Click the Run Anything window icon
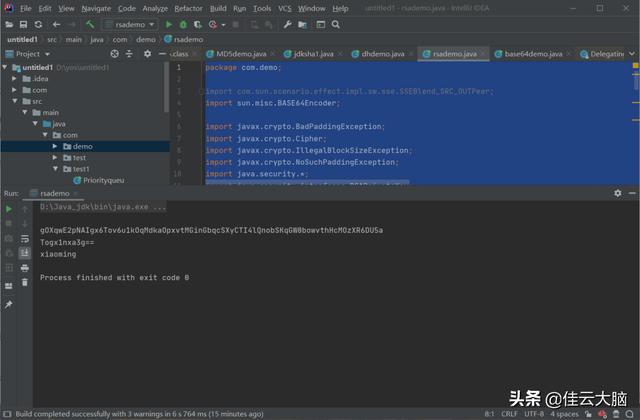The image size is (640, 420). coord(321,24)
